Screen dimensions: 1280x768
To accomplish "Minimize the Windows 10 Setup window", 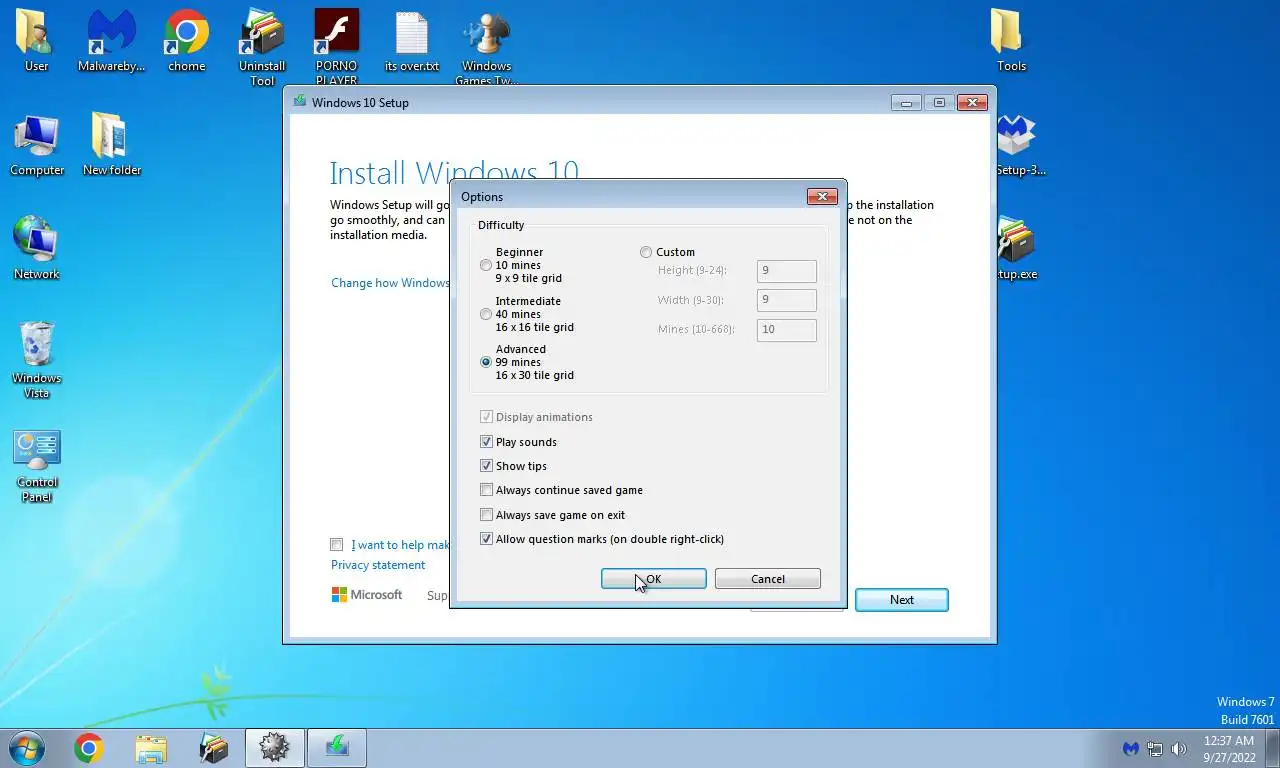I will [x=906, y=102].
